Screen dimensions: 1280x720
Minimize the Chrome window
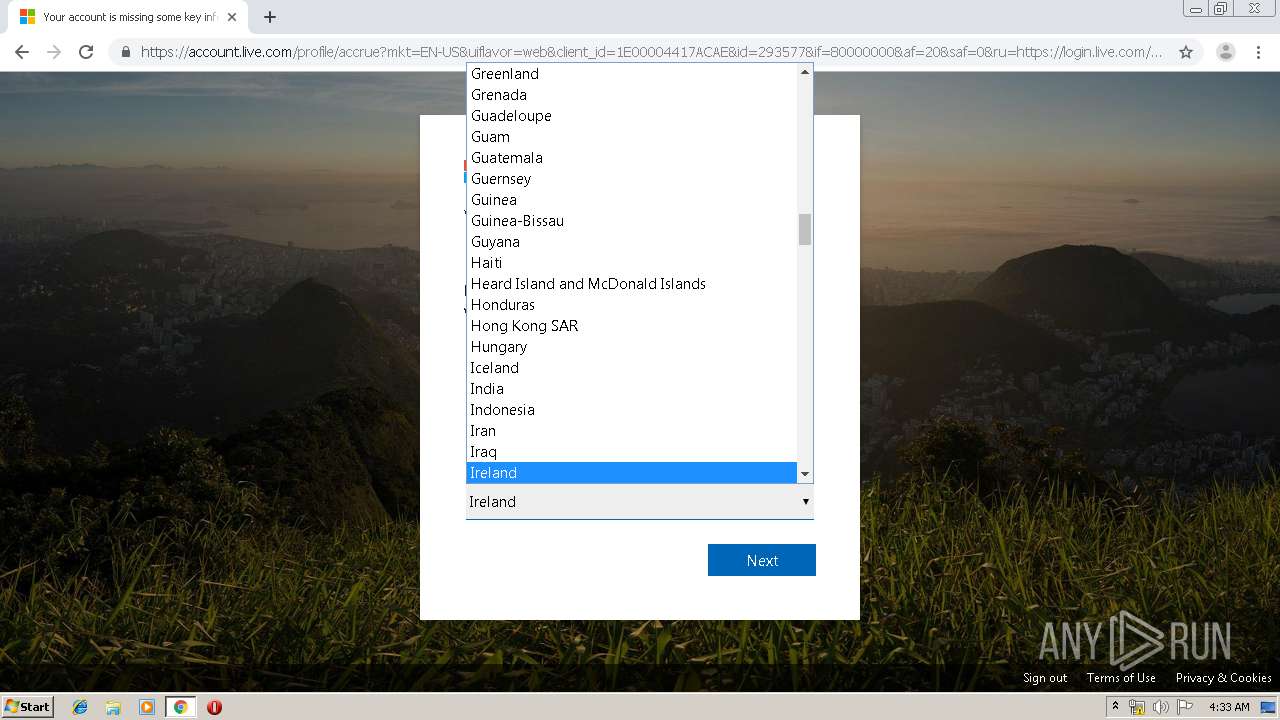[x=1196, y=9]
